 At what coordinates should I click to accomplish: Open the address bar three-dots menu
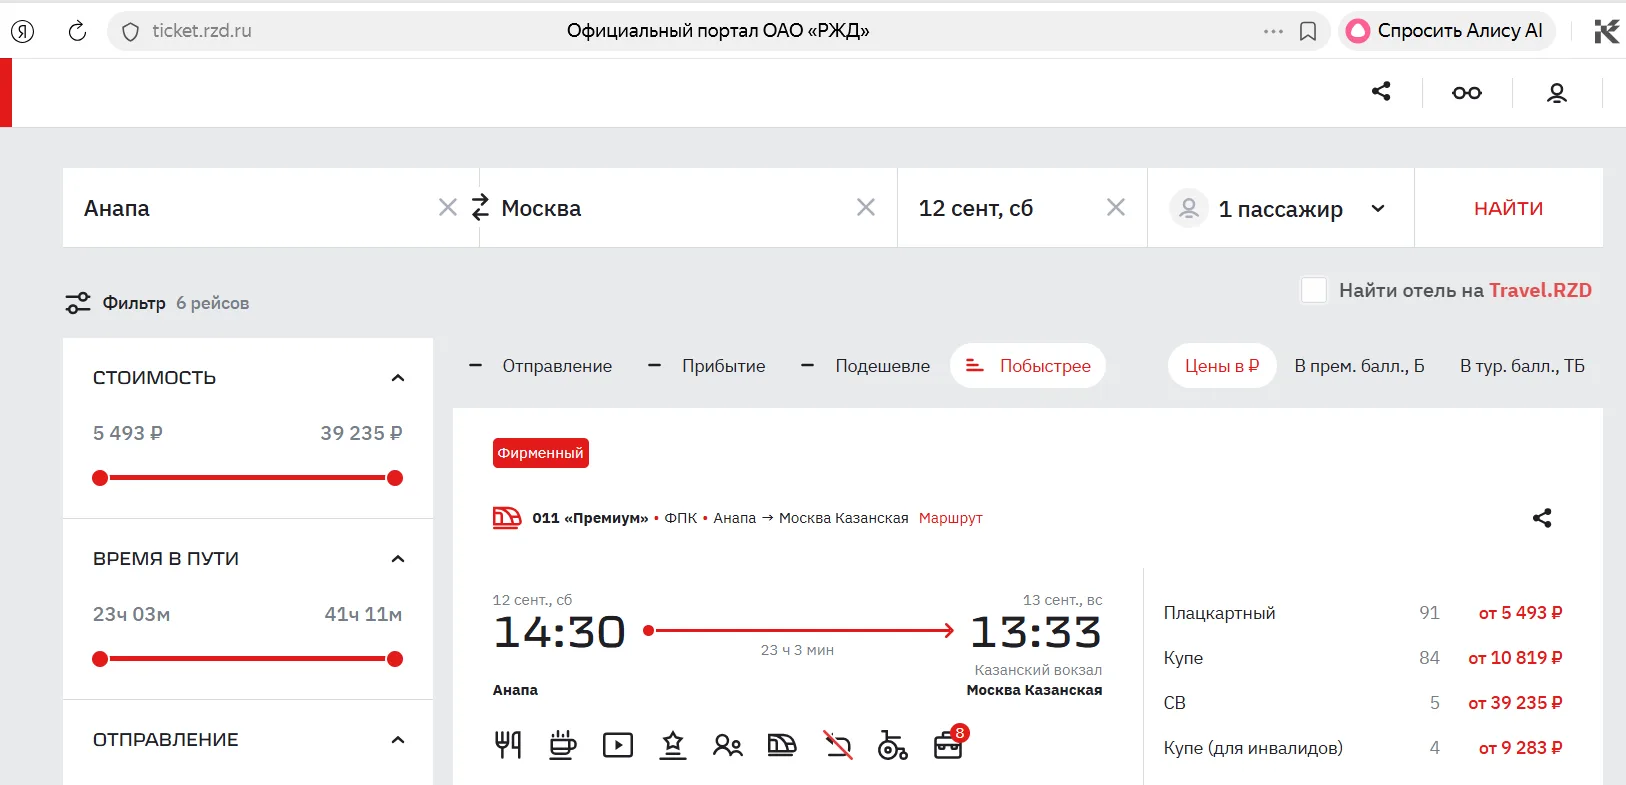(1273, 31)
